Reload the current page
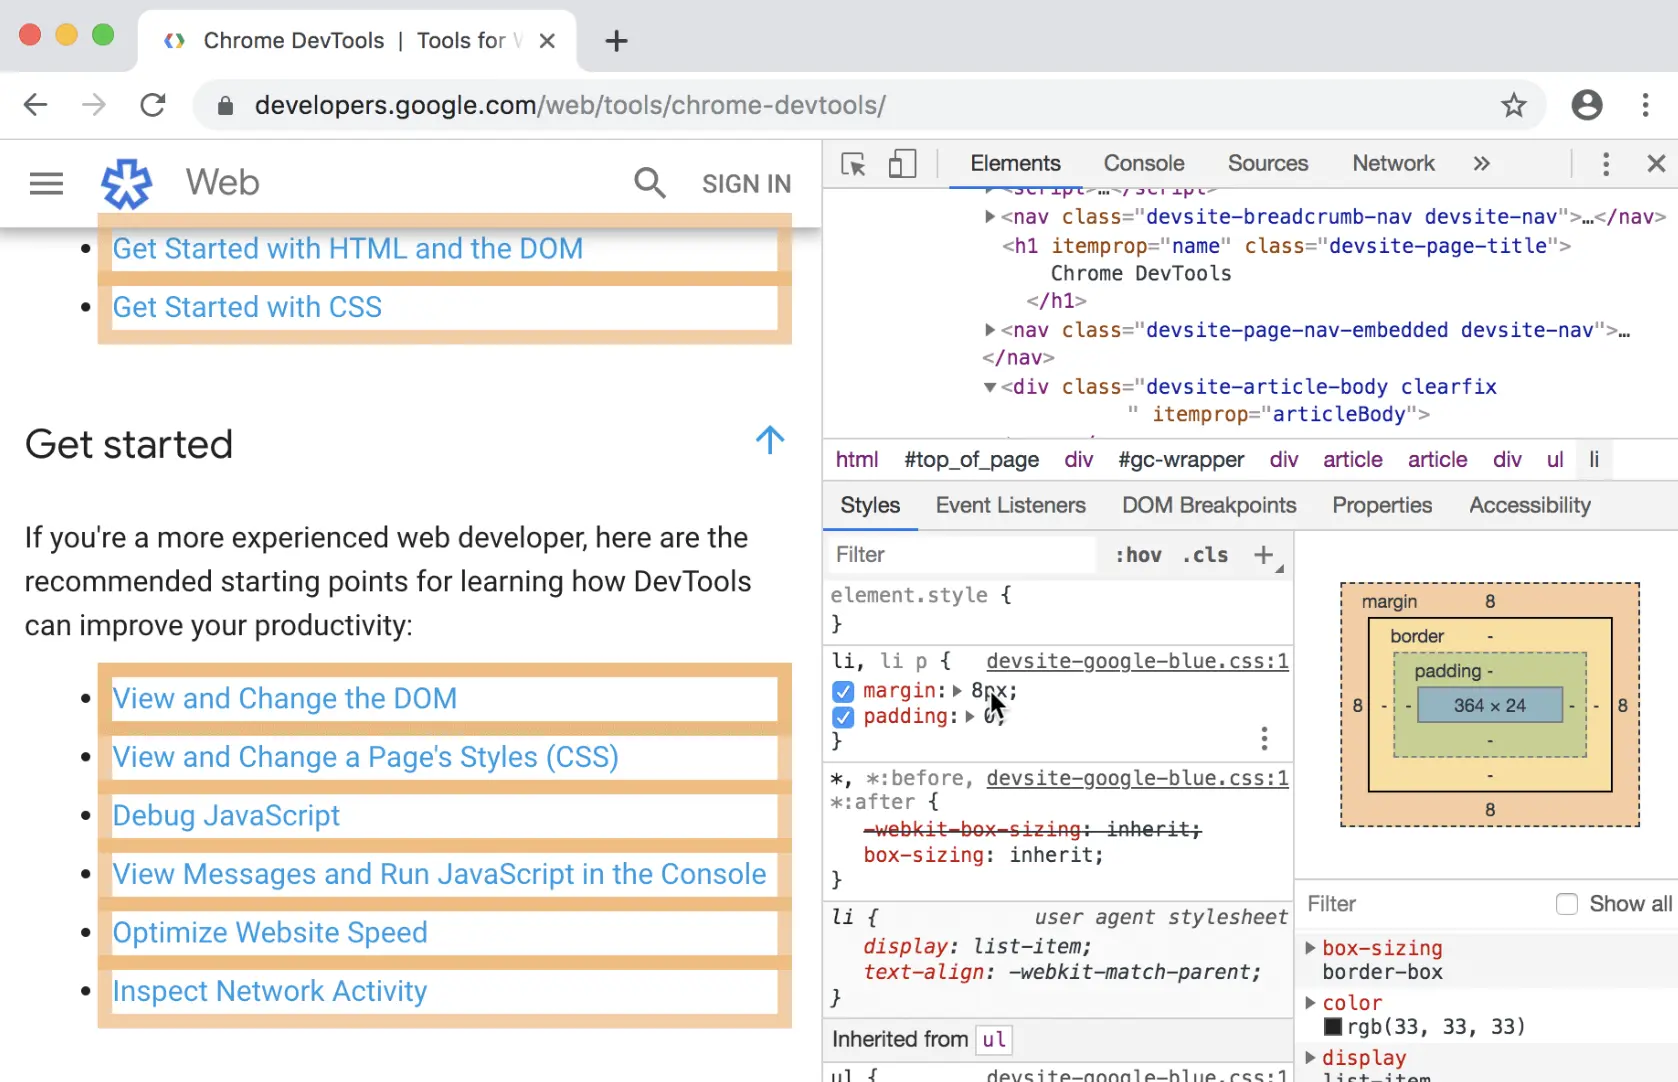The width and height of the screenshot is (1678, 1082). 153,105
